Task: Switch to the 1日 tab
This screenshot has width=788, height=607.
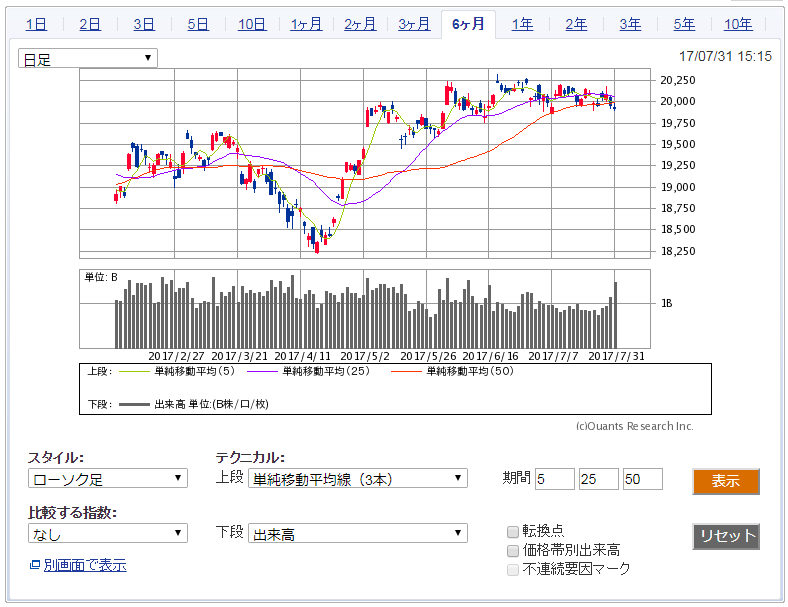Action: point(36,24)
